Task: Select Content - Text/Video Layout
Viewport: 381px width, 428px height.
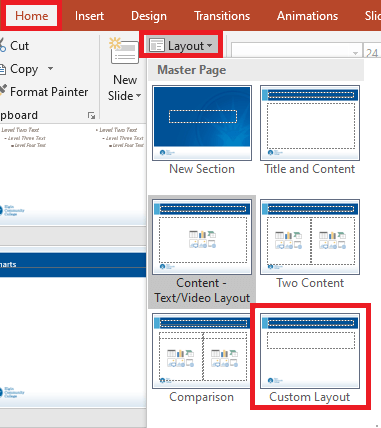Action: pos(202,252)
